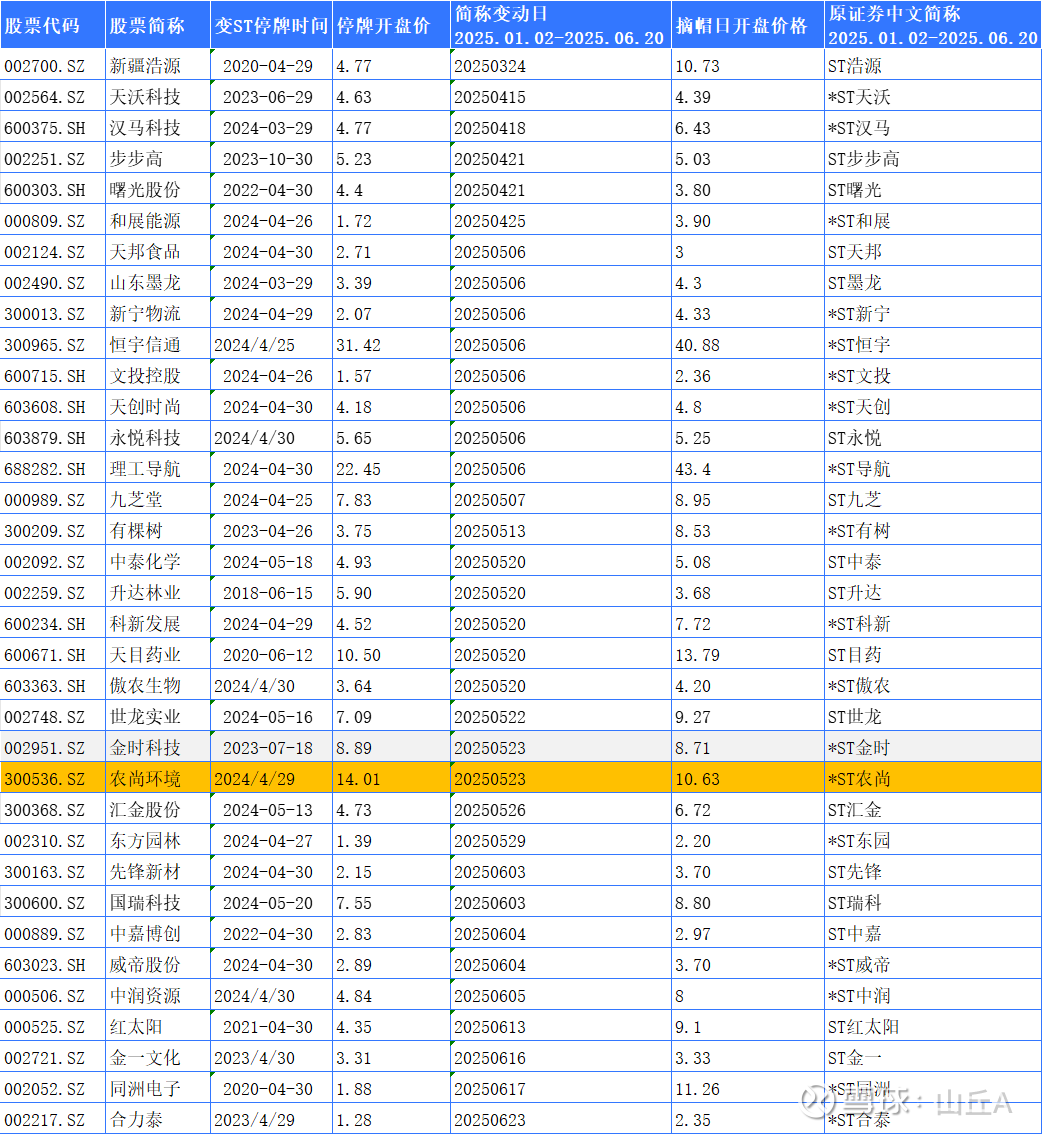Click the 科新发展 cell
The width and height of the screenshot is (1042, 1134).
(x=158, y=624)
